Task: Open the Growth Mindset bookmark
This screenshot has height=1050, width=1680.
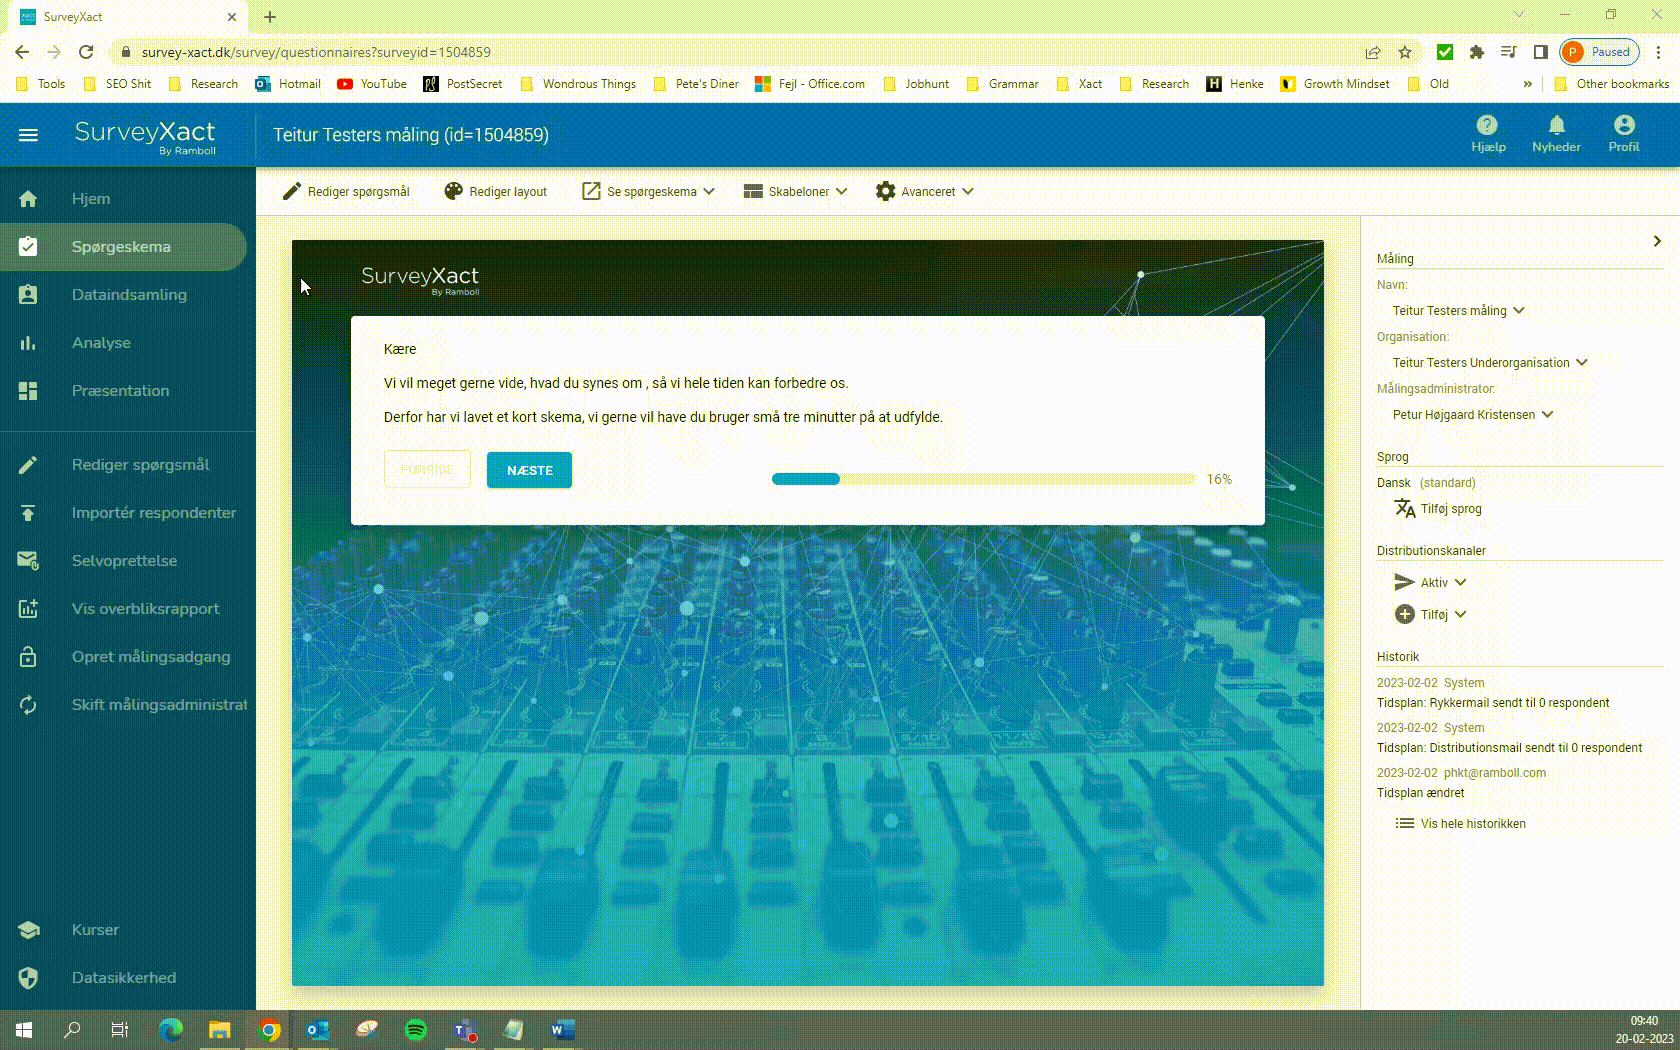Action: click(x=1335, y=84)
